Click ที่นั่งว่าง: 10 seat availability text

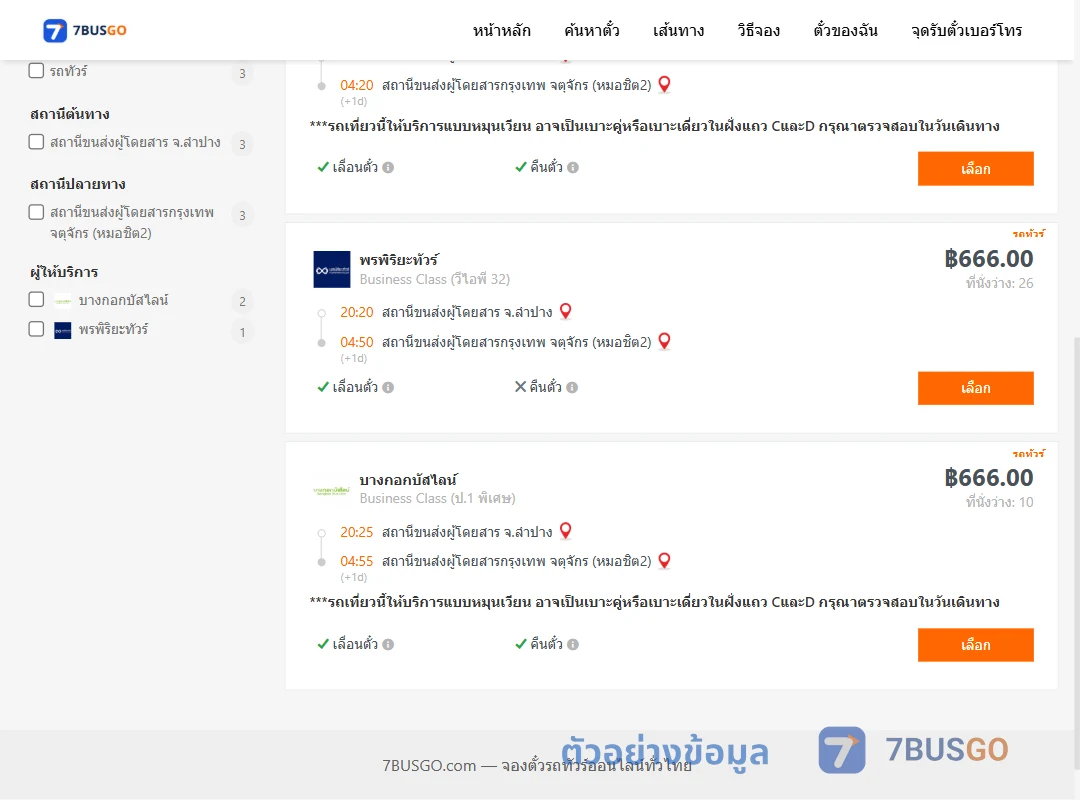(999, 502)
